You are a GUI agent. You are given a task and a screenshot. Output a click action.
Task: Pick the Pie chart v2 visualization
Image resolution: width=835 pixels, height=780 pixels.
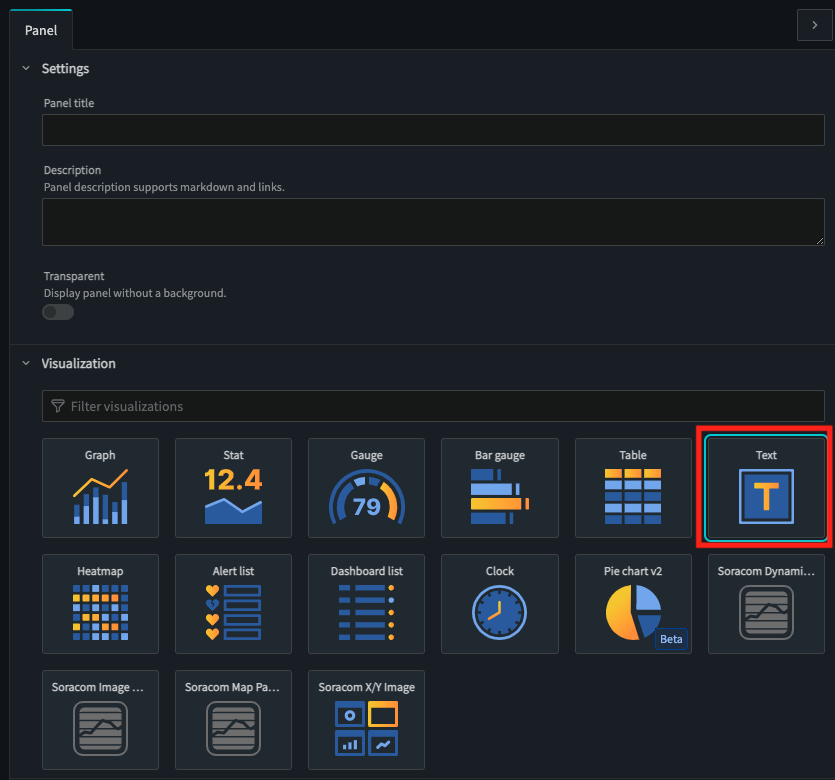(x=633, y=604)
